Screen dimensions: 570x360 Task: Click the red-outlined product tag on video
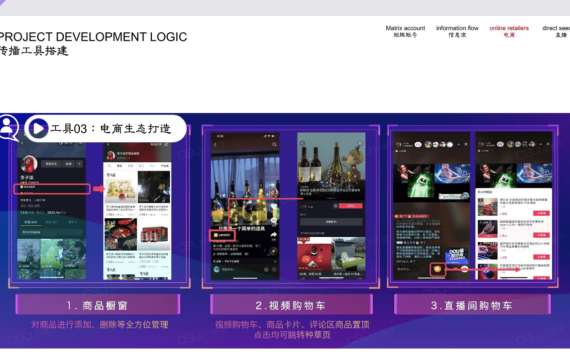[x=222, y=235]
